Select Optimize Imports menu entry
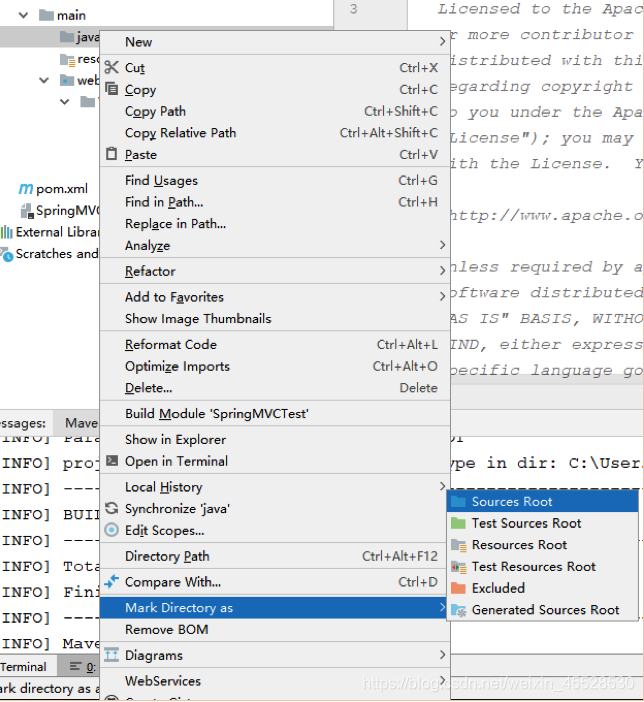 [275, 366]
